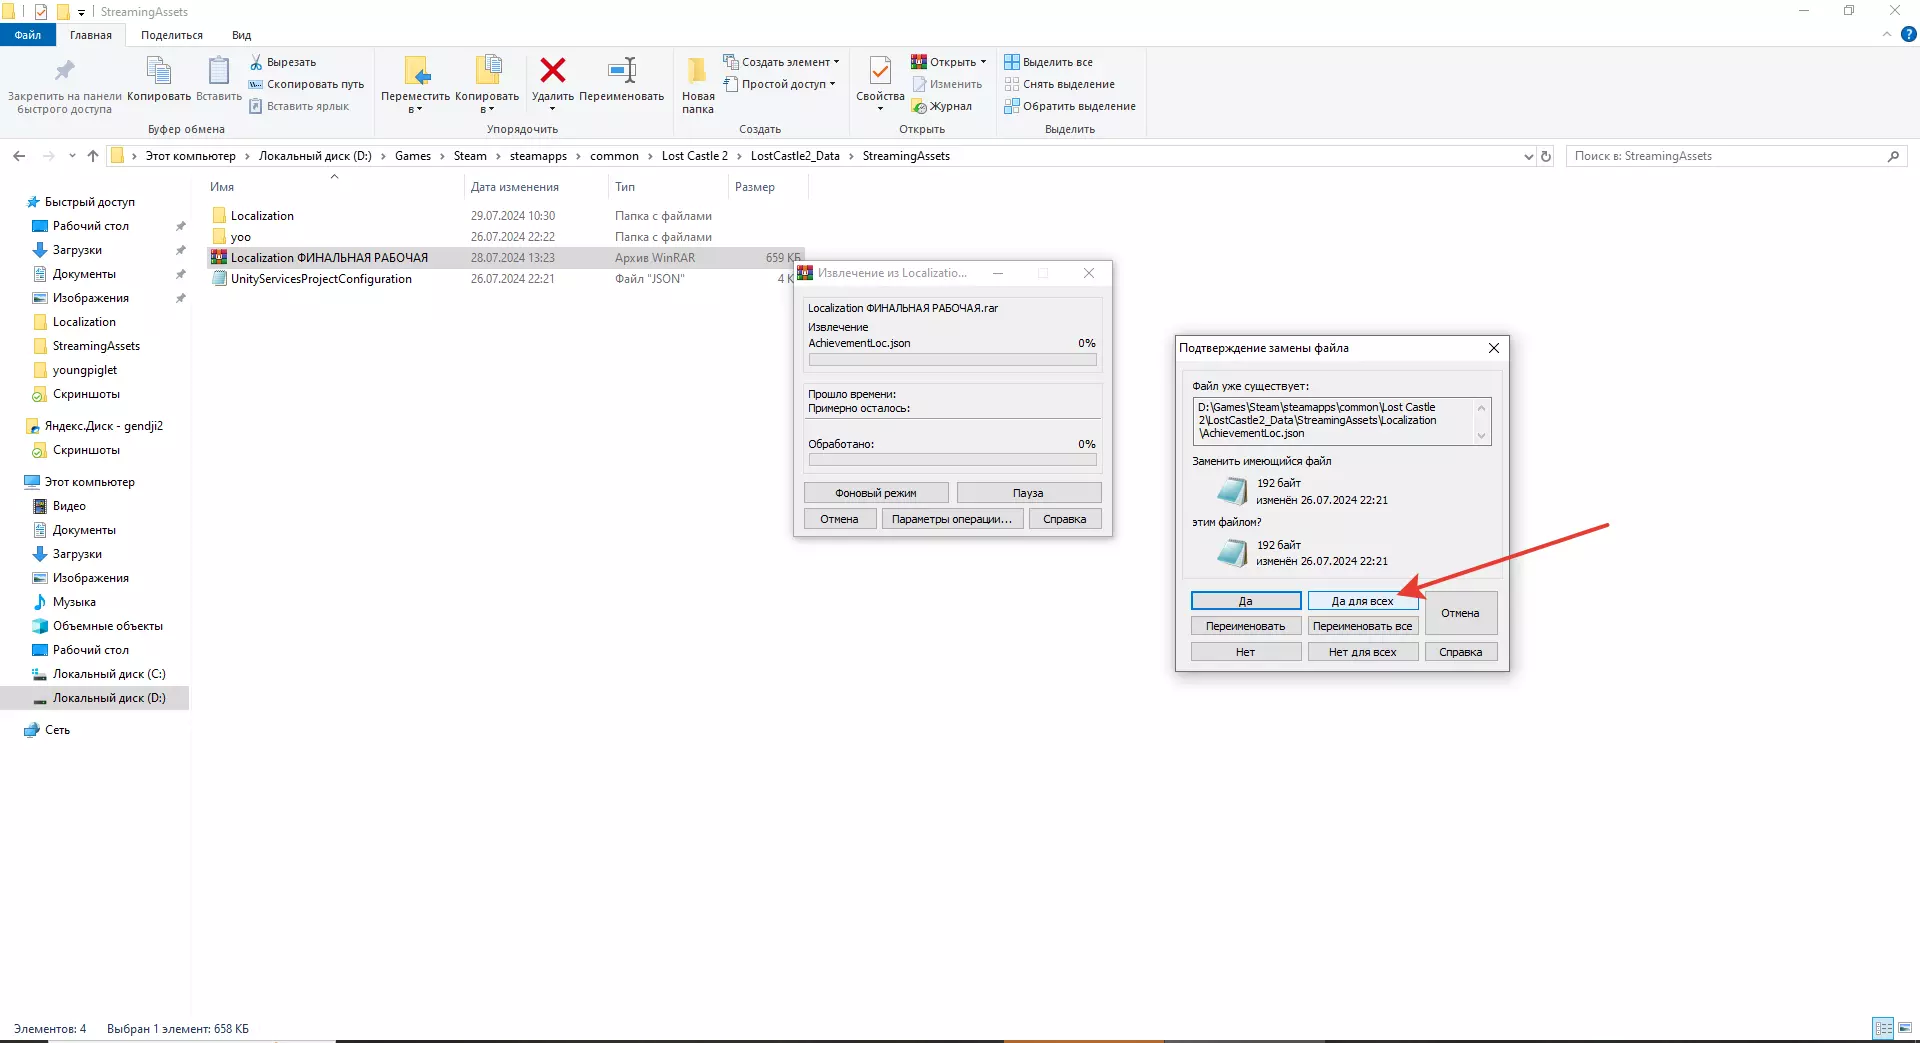1920x1043 pixels.
Task: Switch to the Вид ribbon tab
Action: [242, 35]
